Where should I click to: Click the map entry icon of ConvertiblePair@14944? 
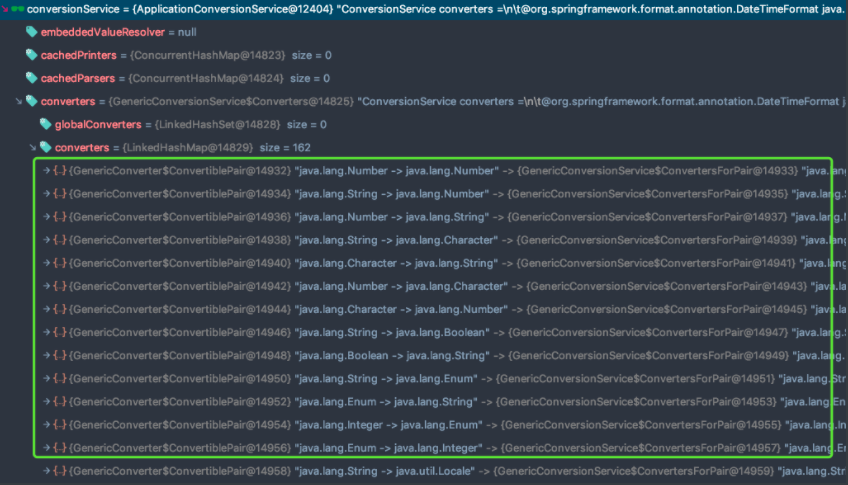59,309
